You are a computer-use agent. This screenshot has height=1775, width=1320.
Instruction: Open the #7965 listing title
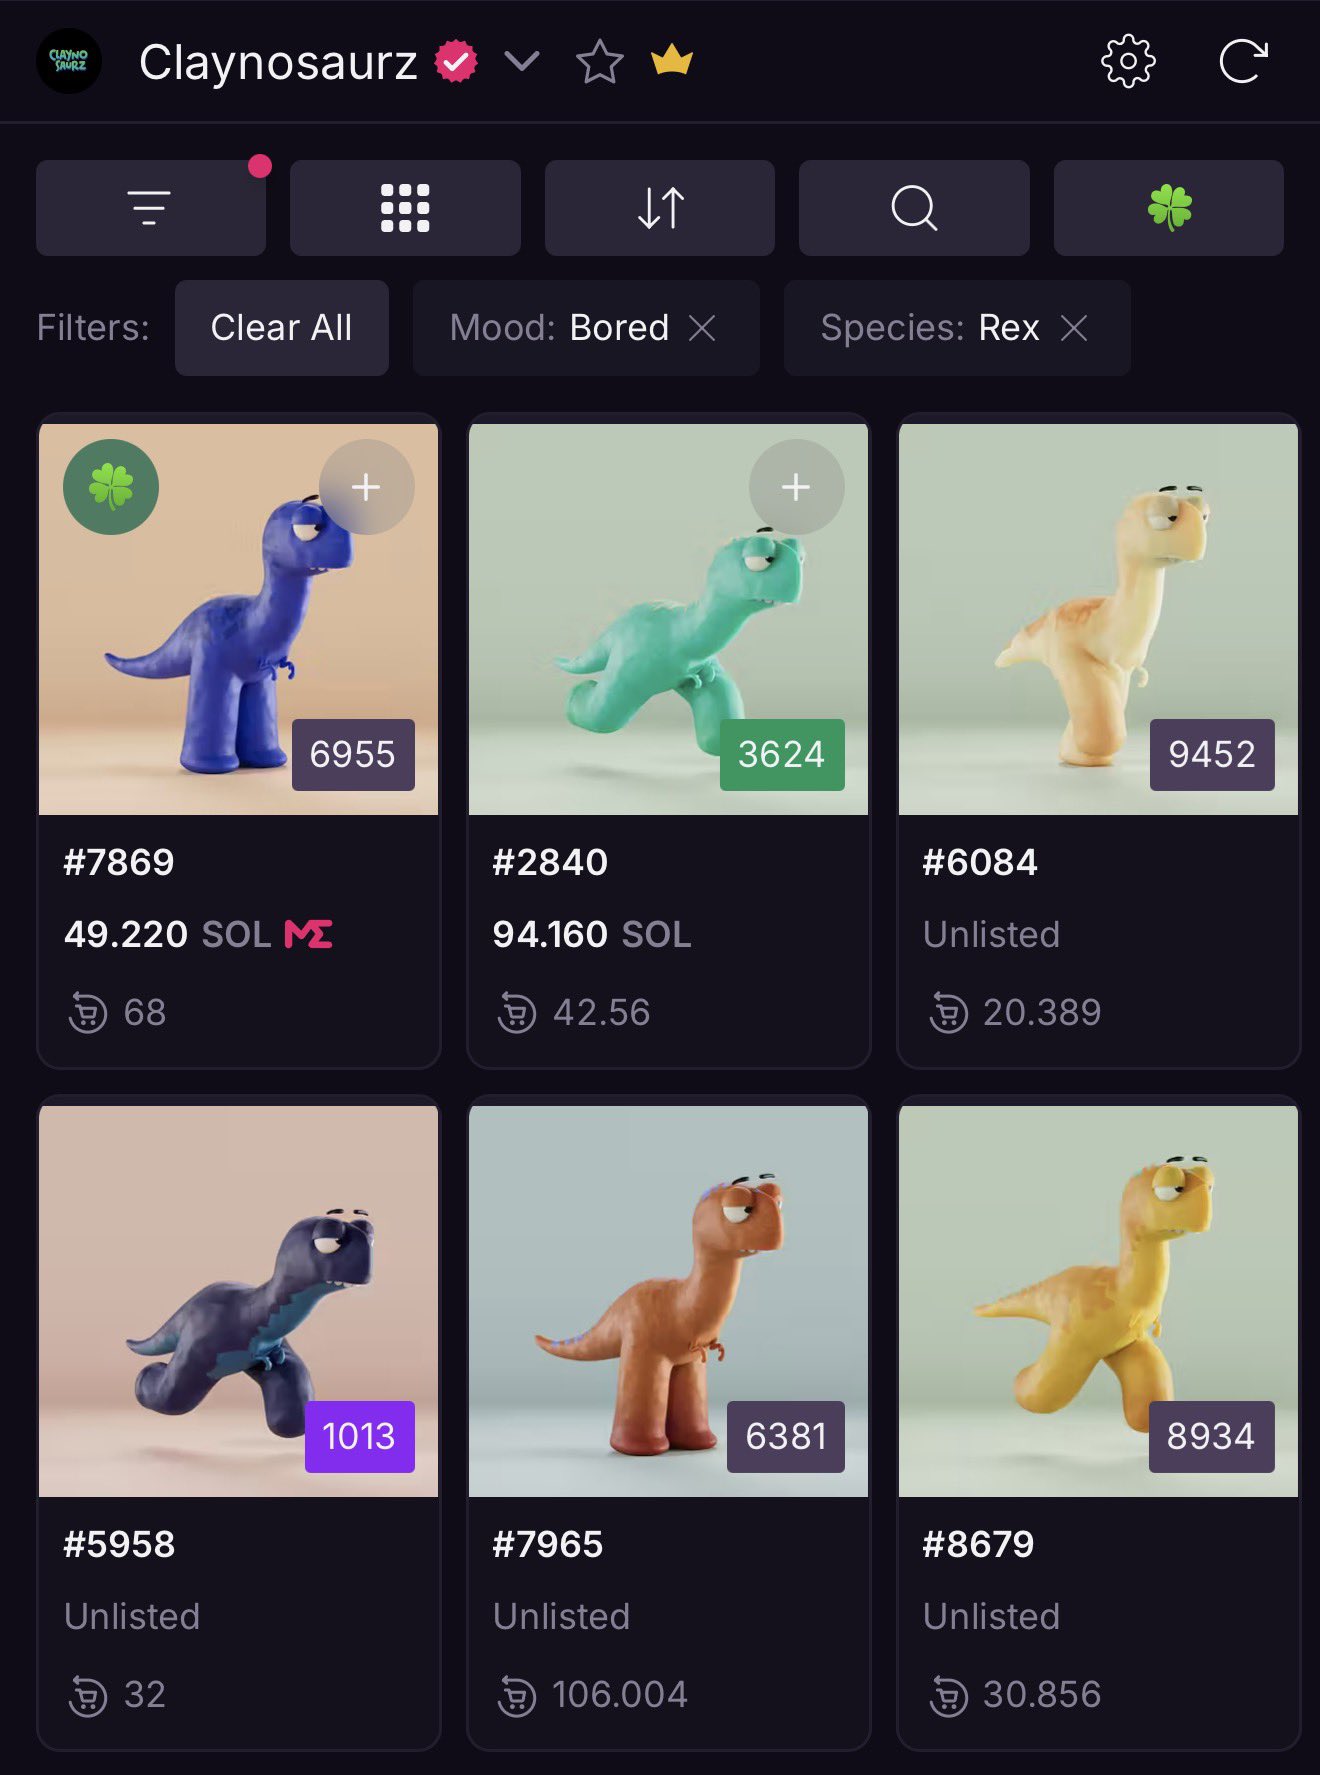click(x=548, y=1544)
